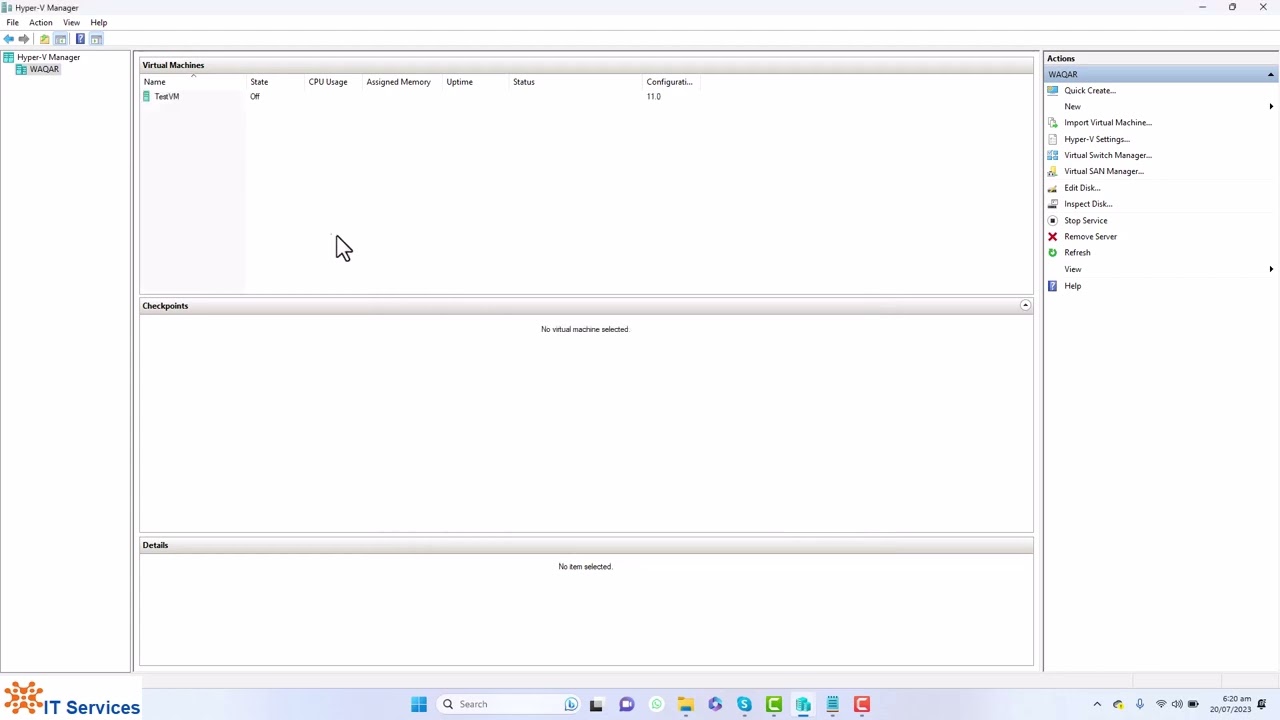Viewport: 1280px width, 720px height.
Task: Sort by the Configuration version column header
Action: [670, 82]
